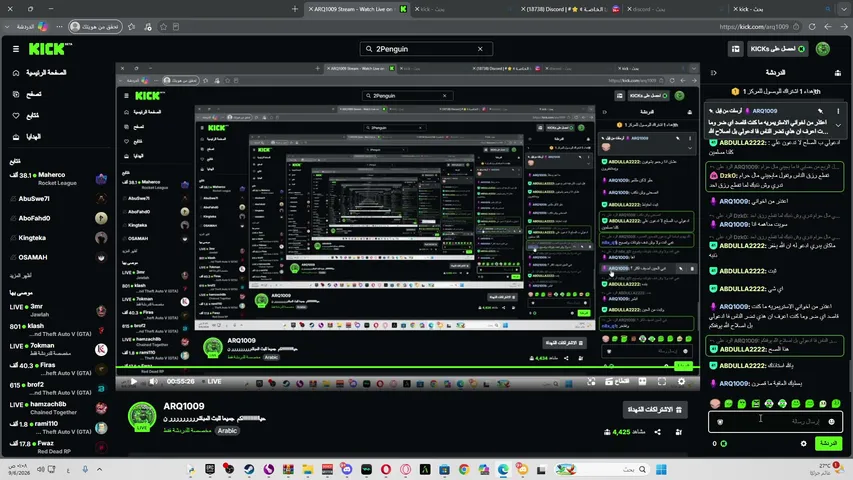Screen dimensions: 853x480
Task: Open recommended channel klash
Action: (x=58, y=330)
